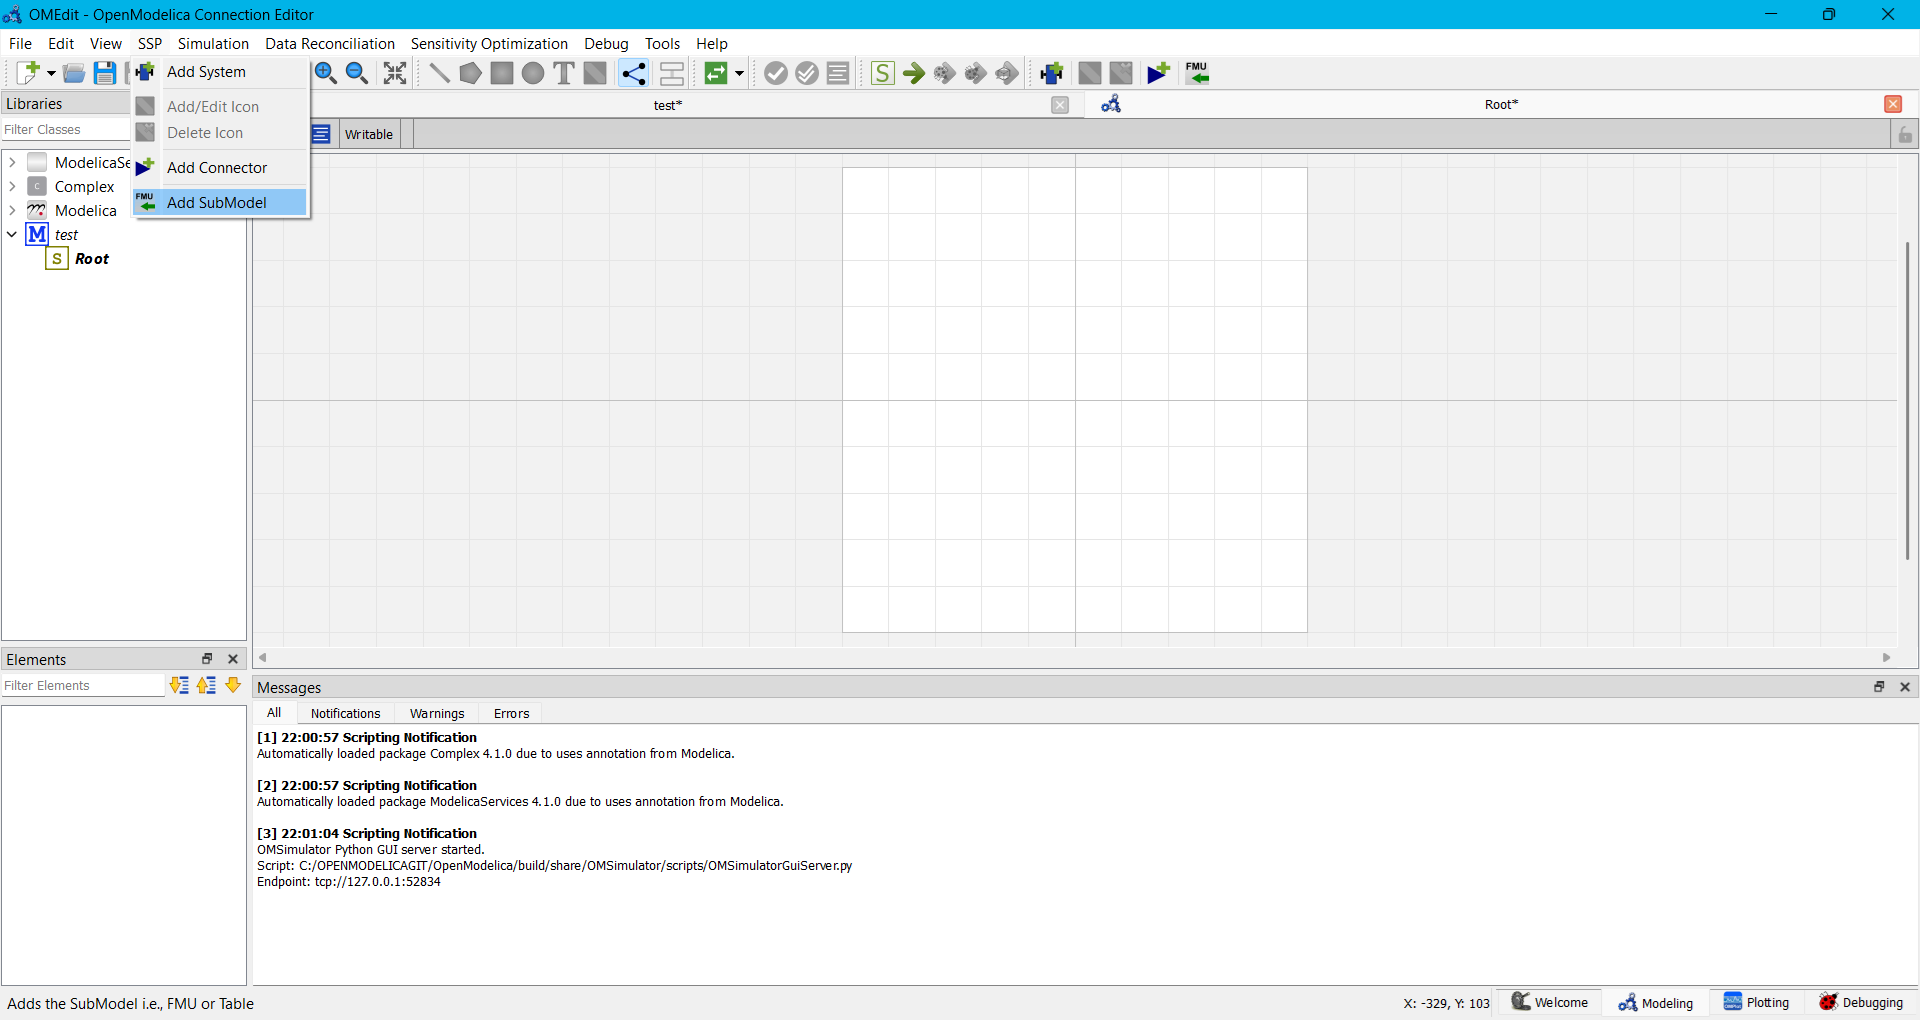Viewport: 1920px width, 1020px height.
Task: Click the Add Connector toolbar icon
Action: pyautogui.click(x=1159, y=73)
